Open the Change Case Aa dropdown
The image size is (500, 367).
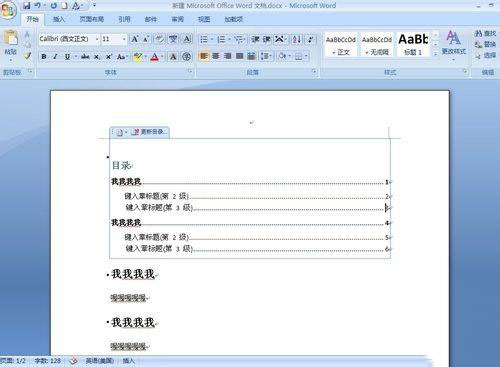(122, 57)
